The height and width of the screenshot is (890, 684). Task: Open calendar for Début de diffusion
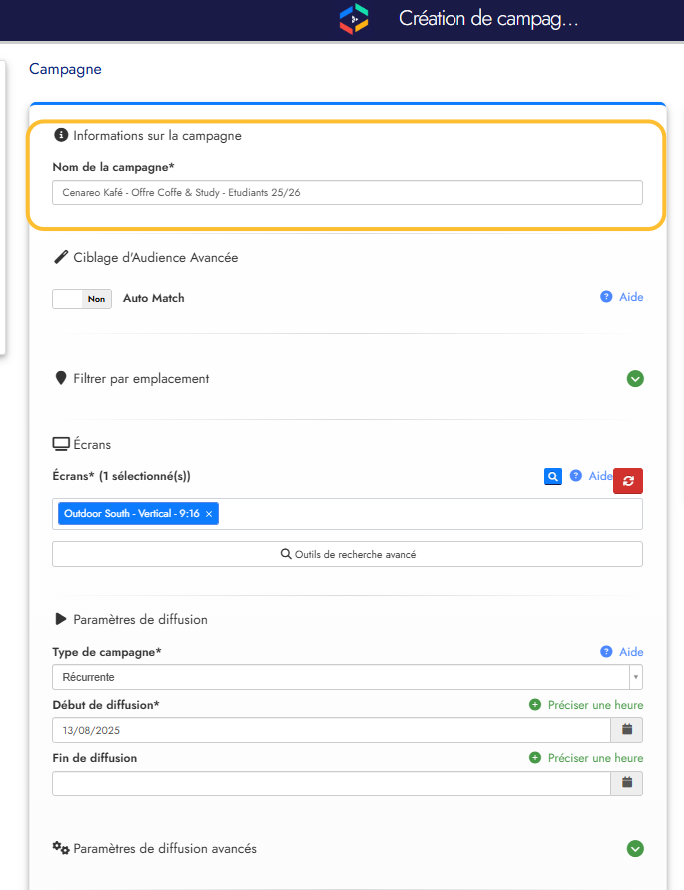coord(627,730)
